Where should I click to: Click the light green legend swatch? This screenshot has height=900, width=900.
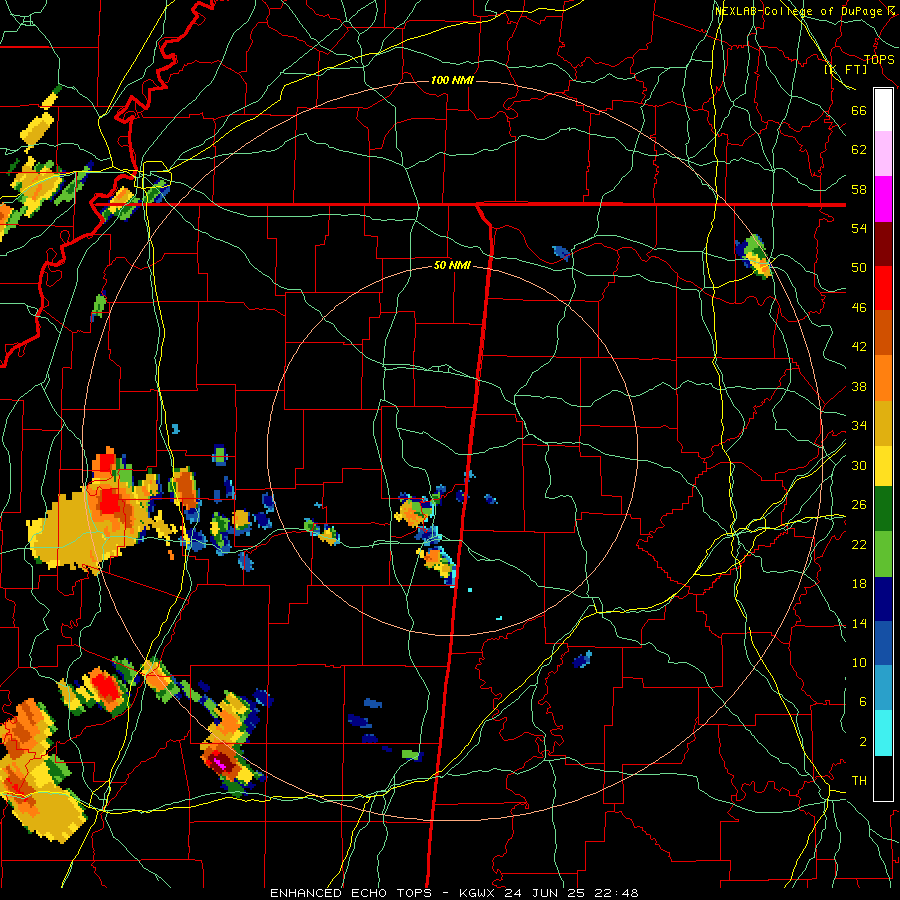[x=883, y=554]
